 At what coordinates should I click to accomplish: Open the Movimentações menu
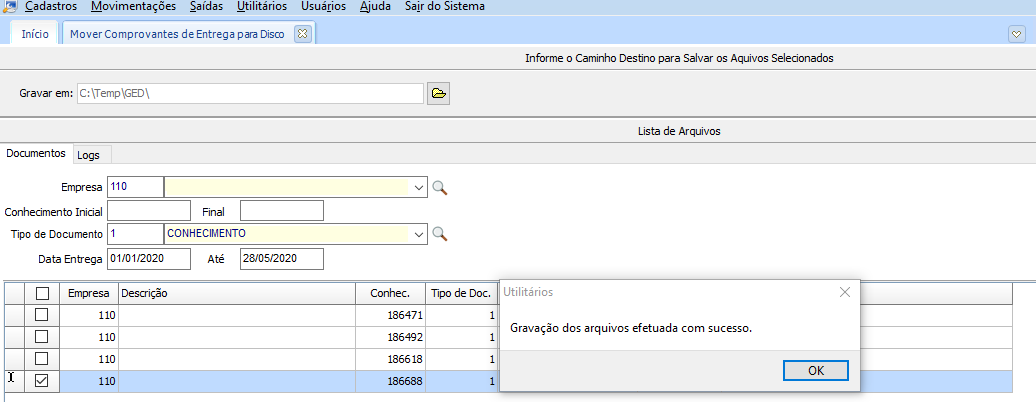coord(132,7)
